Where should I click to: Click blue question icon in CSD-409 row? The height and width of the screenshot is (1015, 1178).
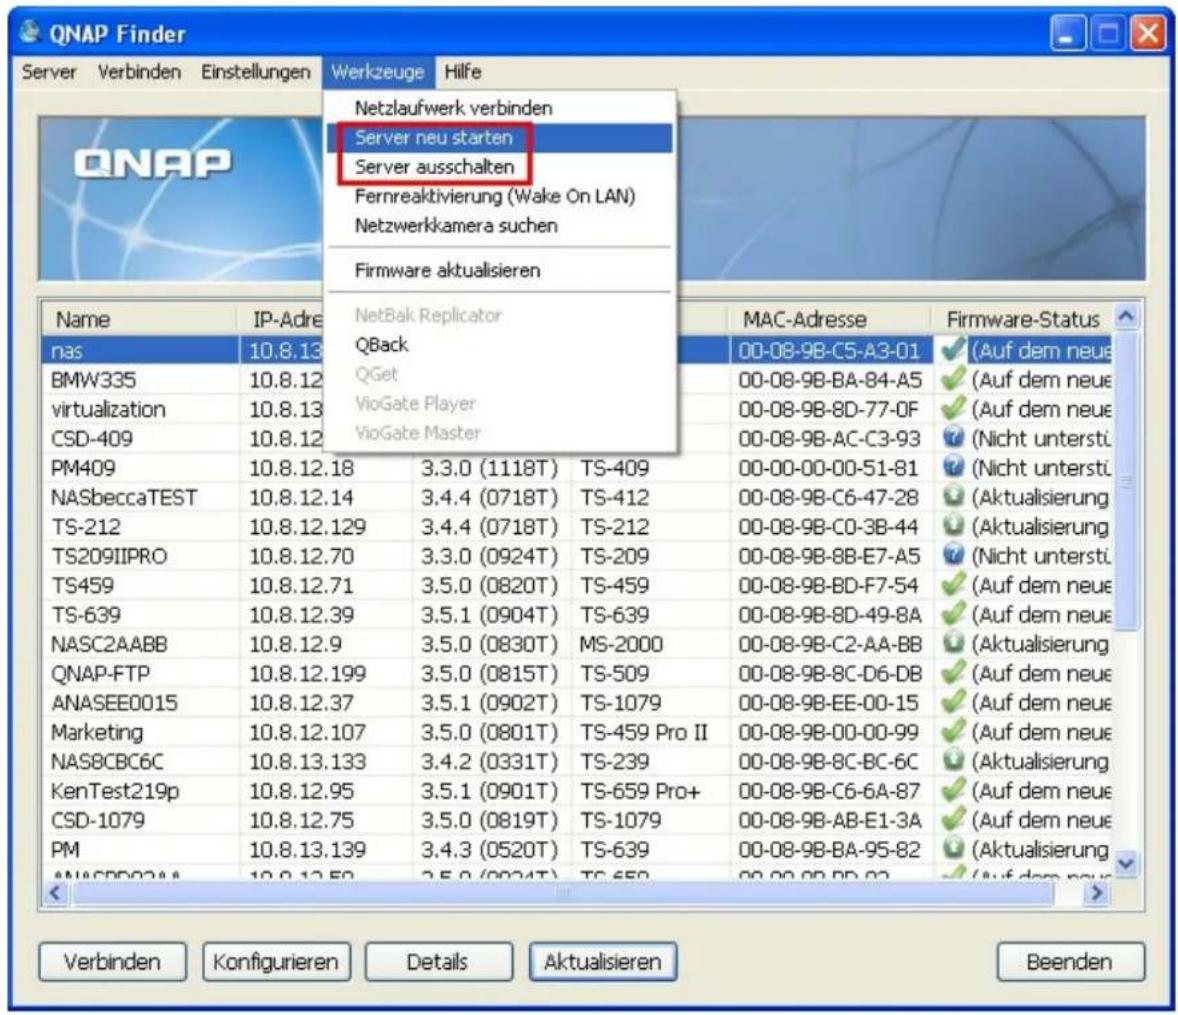click(x=953, y=437)
